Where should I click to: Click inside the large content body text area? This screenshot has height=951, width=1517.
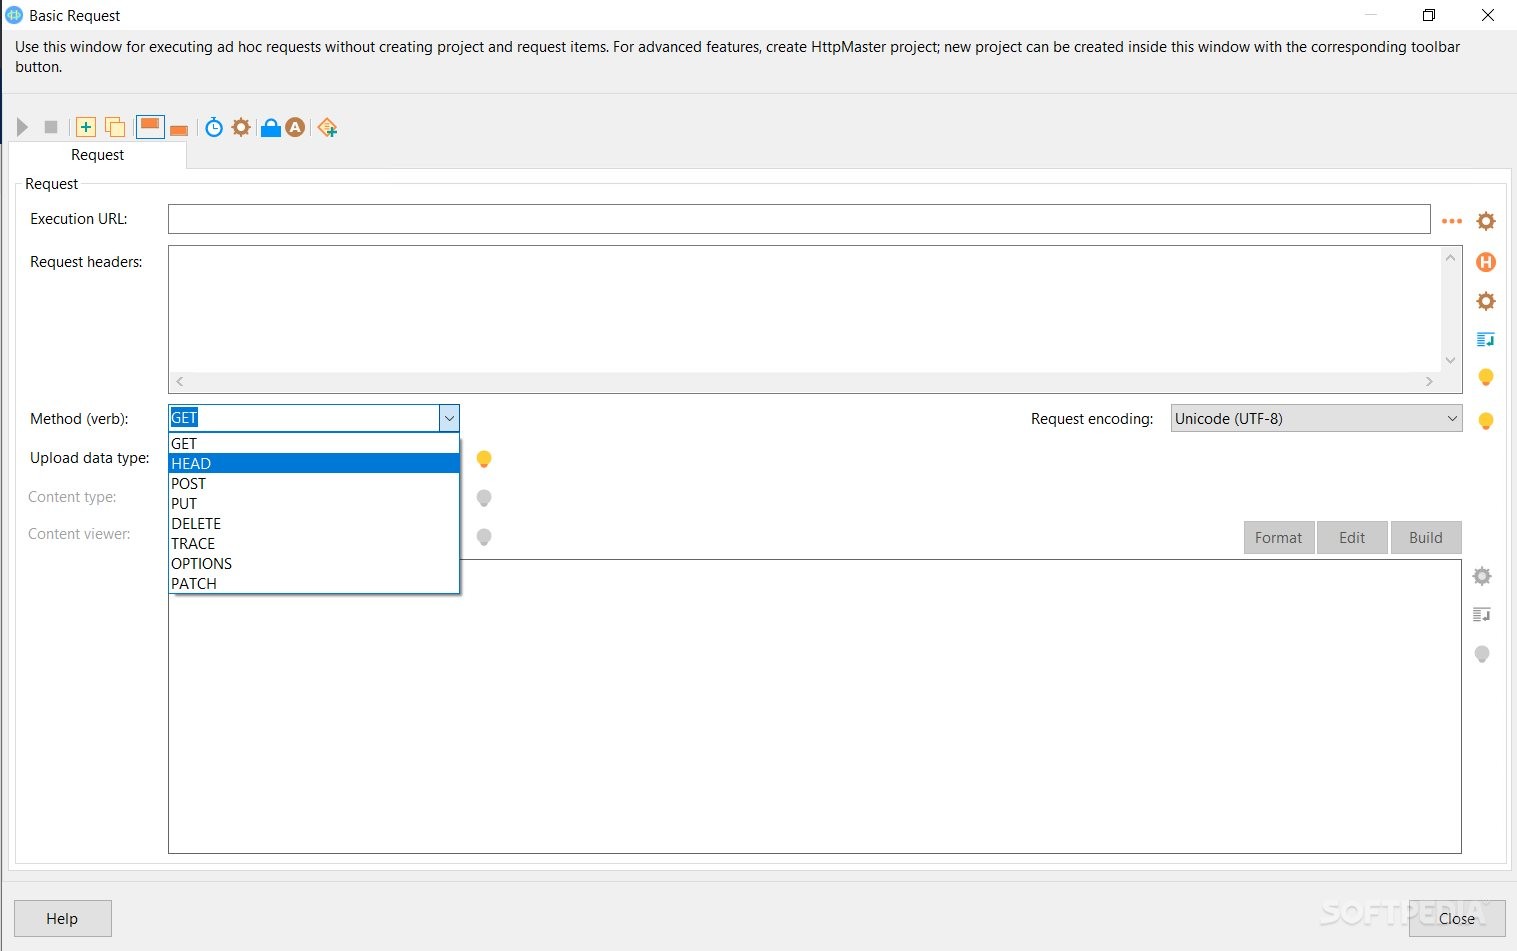click(815, 706)
